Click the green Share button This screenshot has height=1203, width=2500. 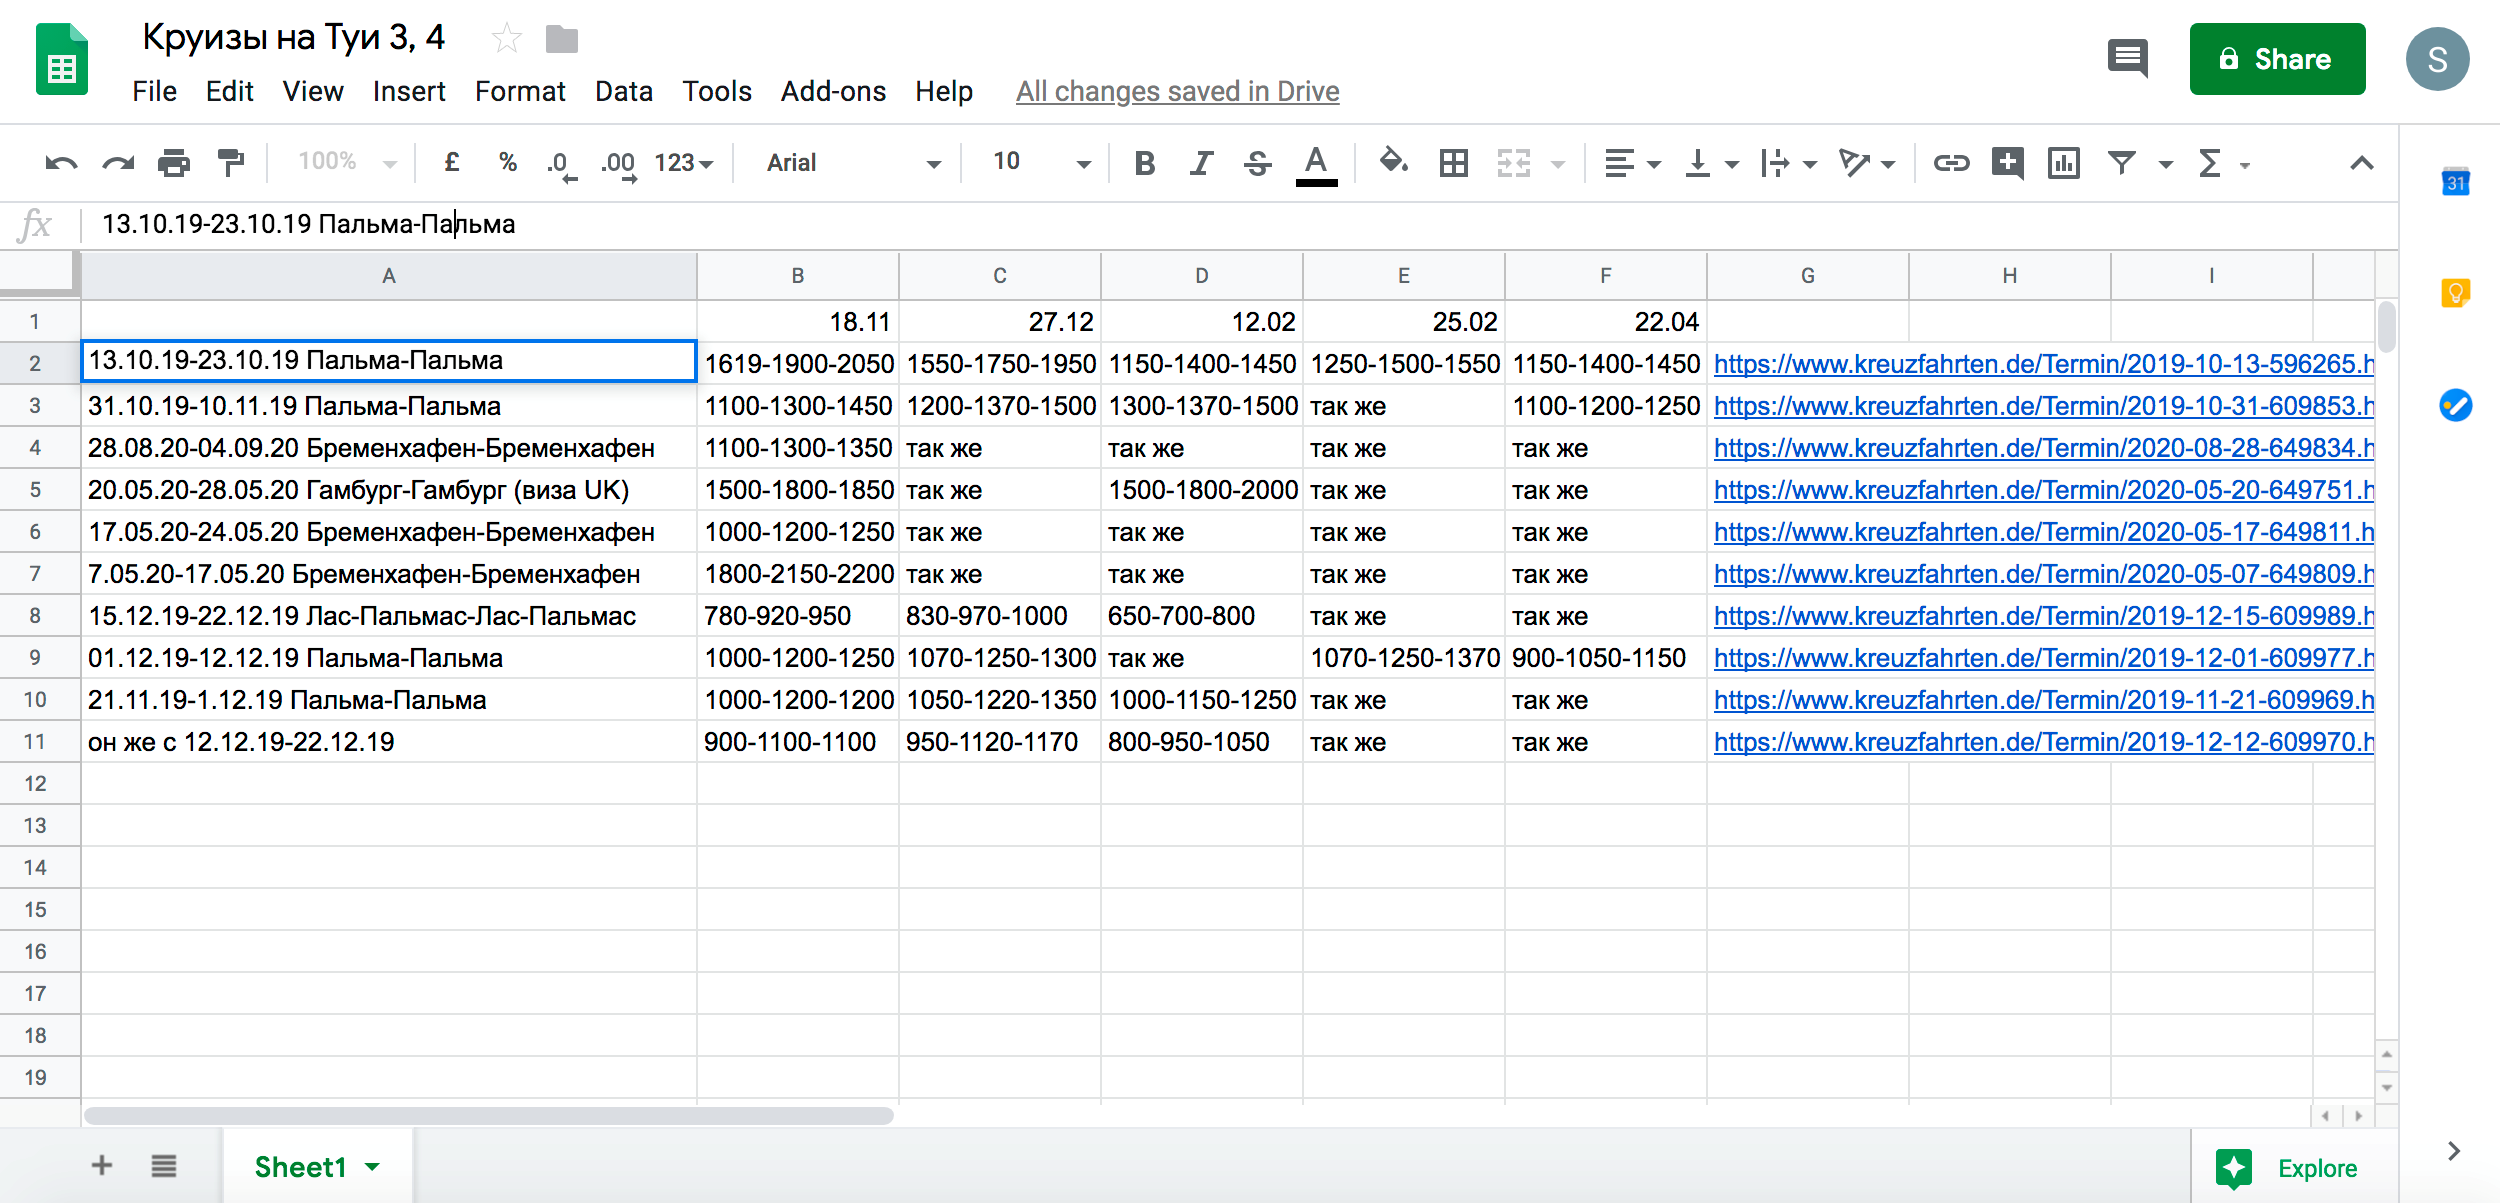coord(2277,59)
